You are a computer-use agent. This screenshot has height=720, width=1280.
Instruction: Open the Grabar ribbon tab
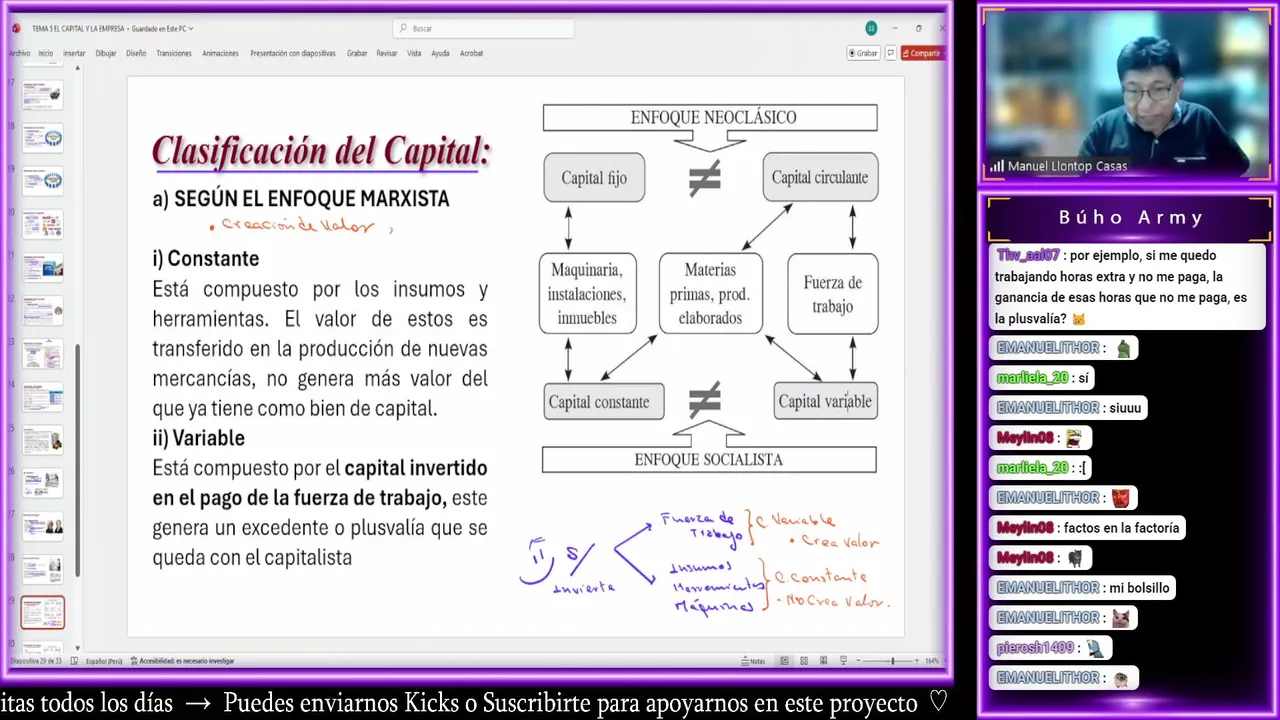[357, 53]
